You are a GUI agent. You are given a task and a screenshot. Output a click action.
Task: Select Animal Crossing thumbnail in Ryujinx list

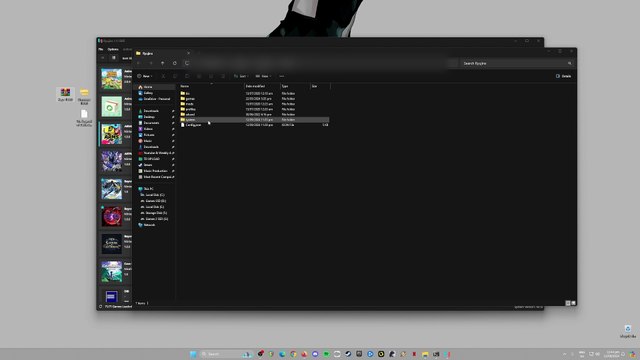tap(112, 79)
